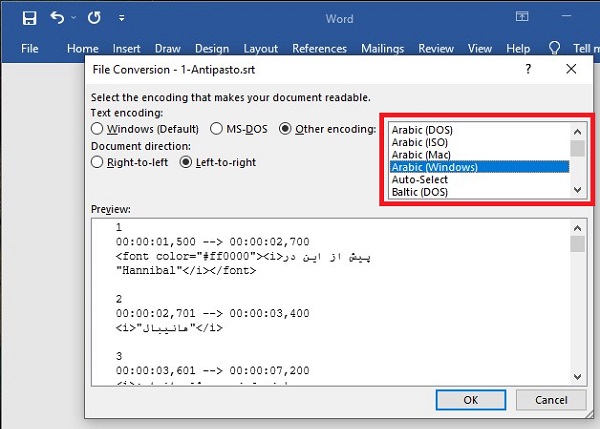Open the Insert ribbon tab
Screen dimensions: 600x429
point(126,49)
